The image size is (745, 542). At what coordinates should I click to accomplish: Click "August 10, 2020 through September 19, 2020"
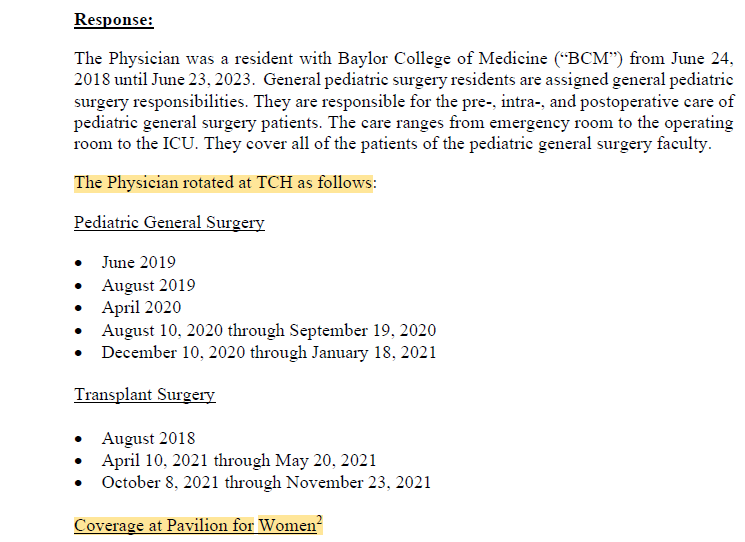(x=268, y=330)
